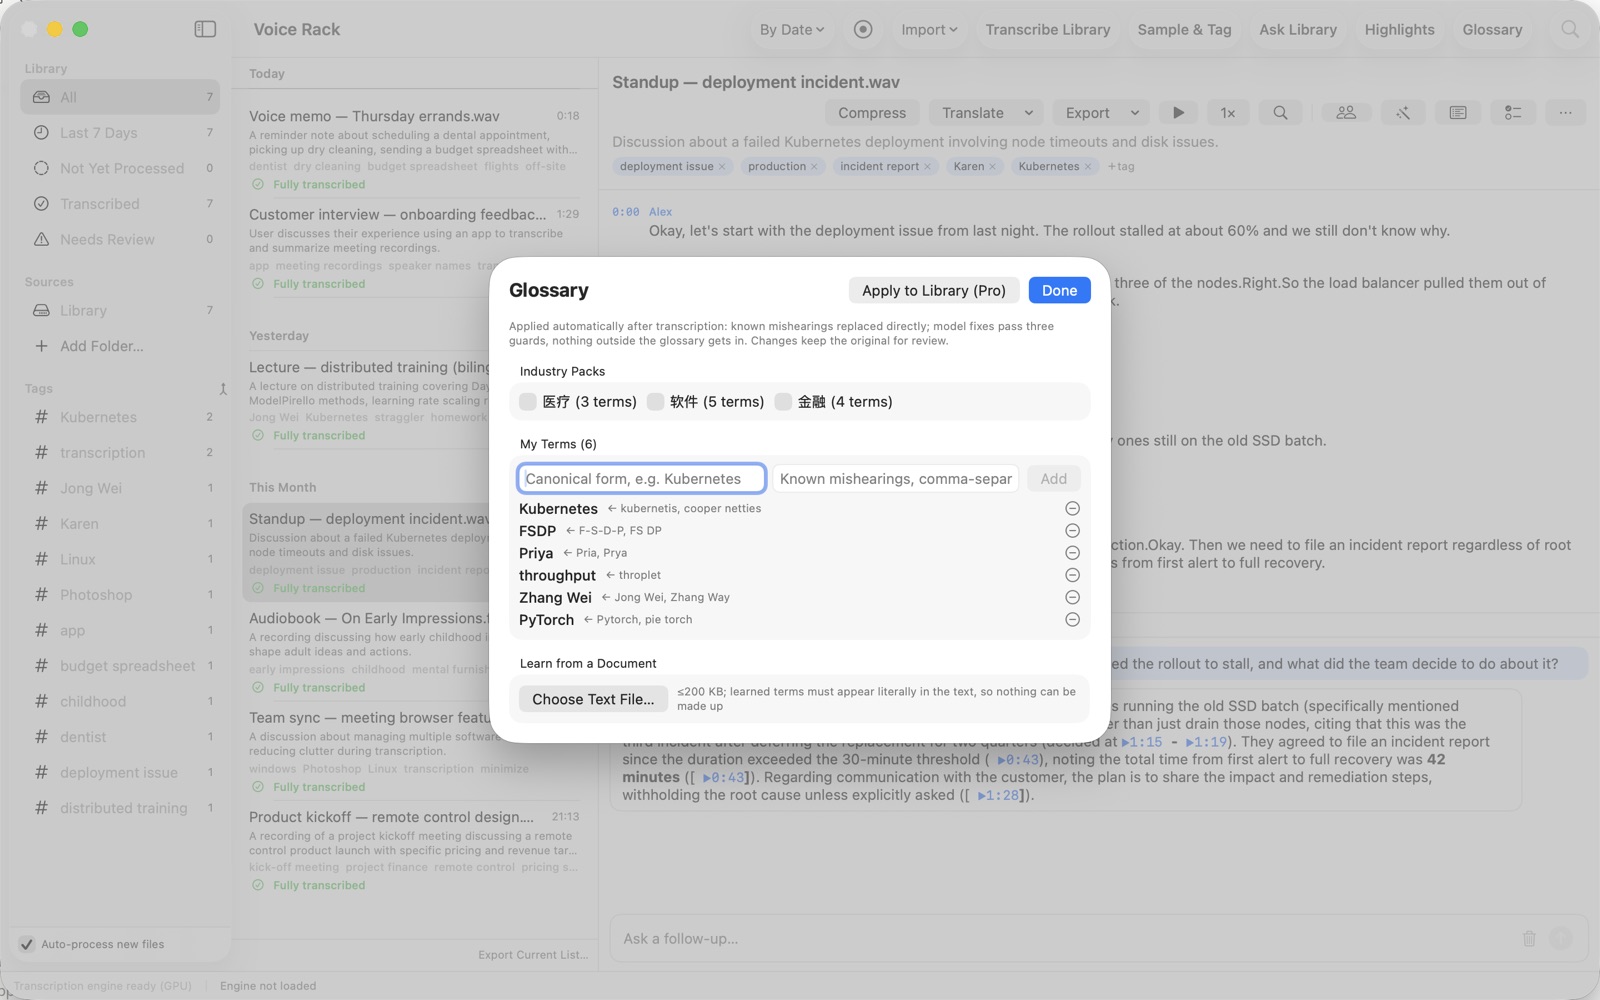Select Last 7 Days in sidebar
This screenshot has width=1600, height=1000.
120,132
